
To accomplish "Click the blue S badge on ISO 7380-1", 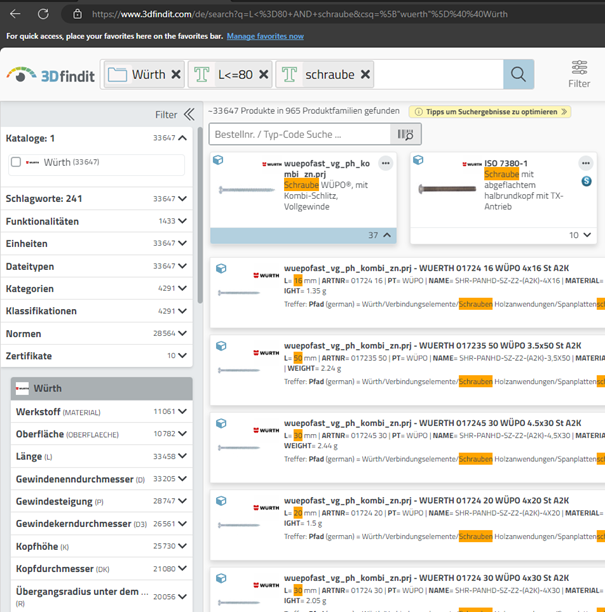I will point(586,181).
